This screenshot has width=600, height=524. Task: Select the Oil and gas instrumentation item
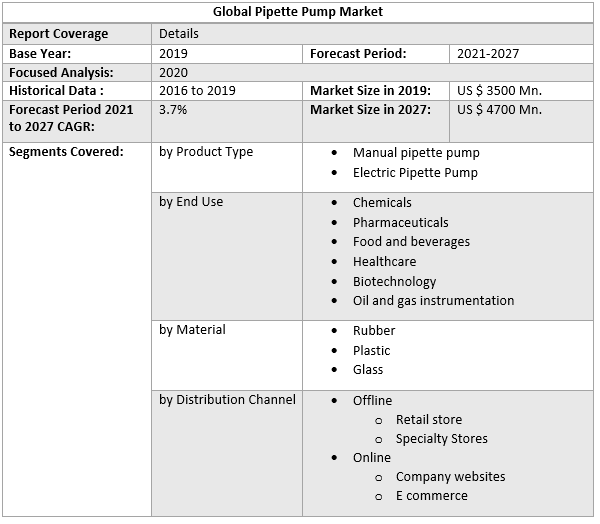click(433, 300)
